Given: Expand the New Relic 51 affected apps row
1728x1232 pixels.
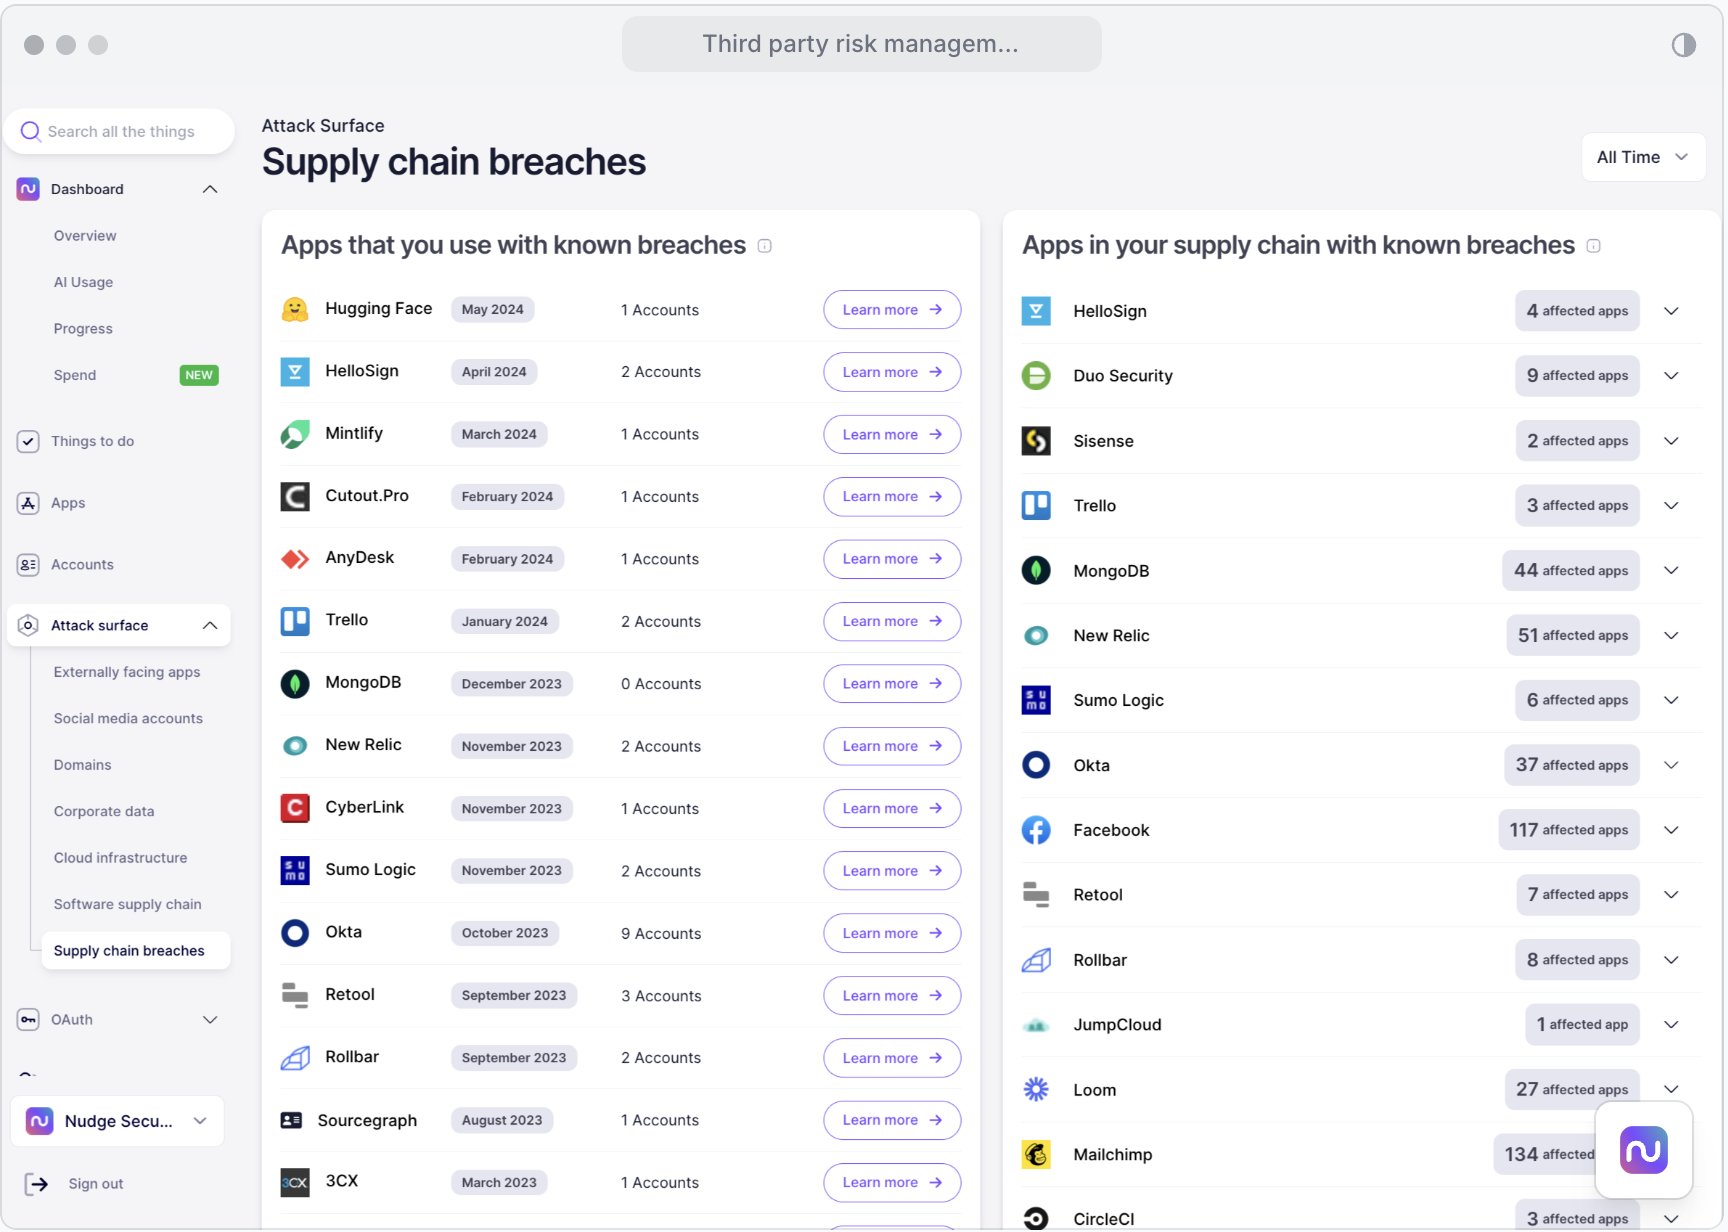Looking at the screenshot, I should pyautogui.click(x=1671, y=635).
